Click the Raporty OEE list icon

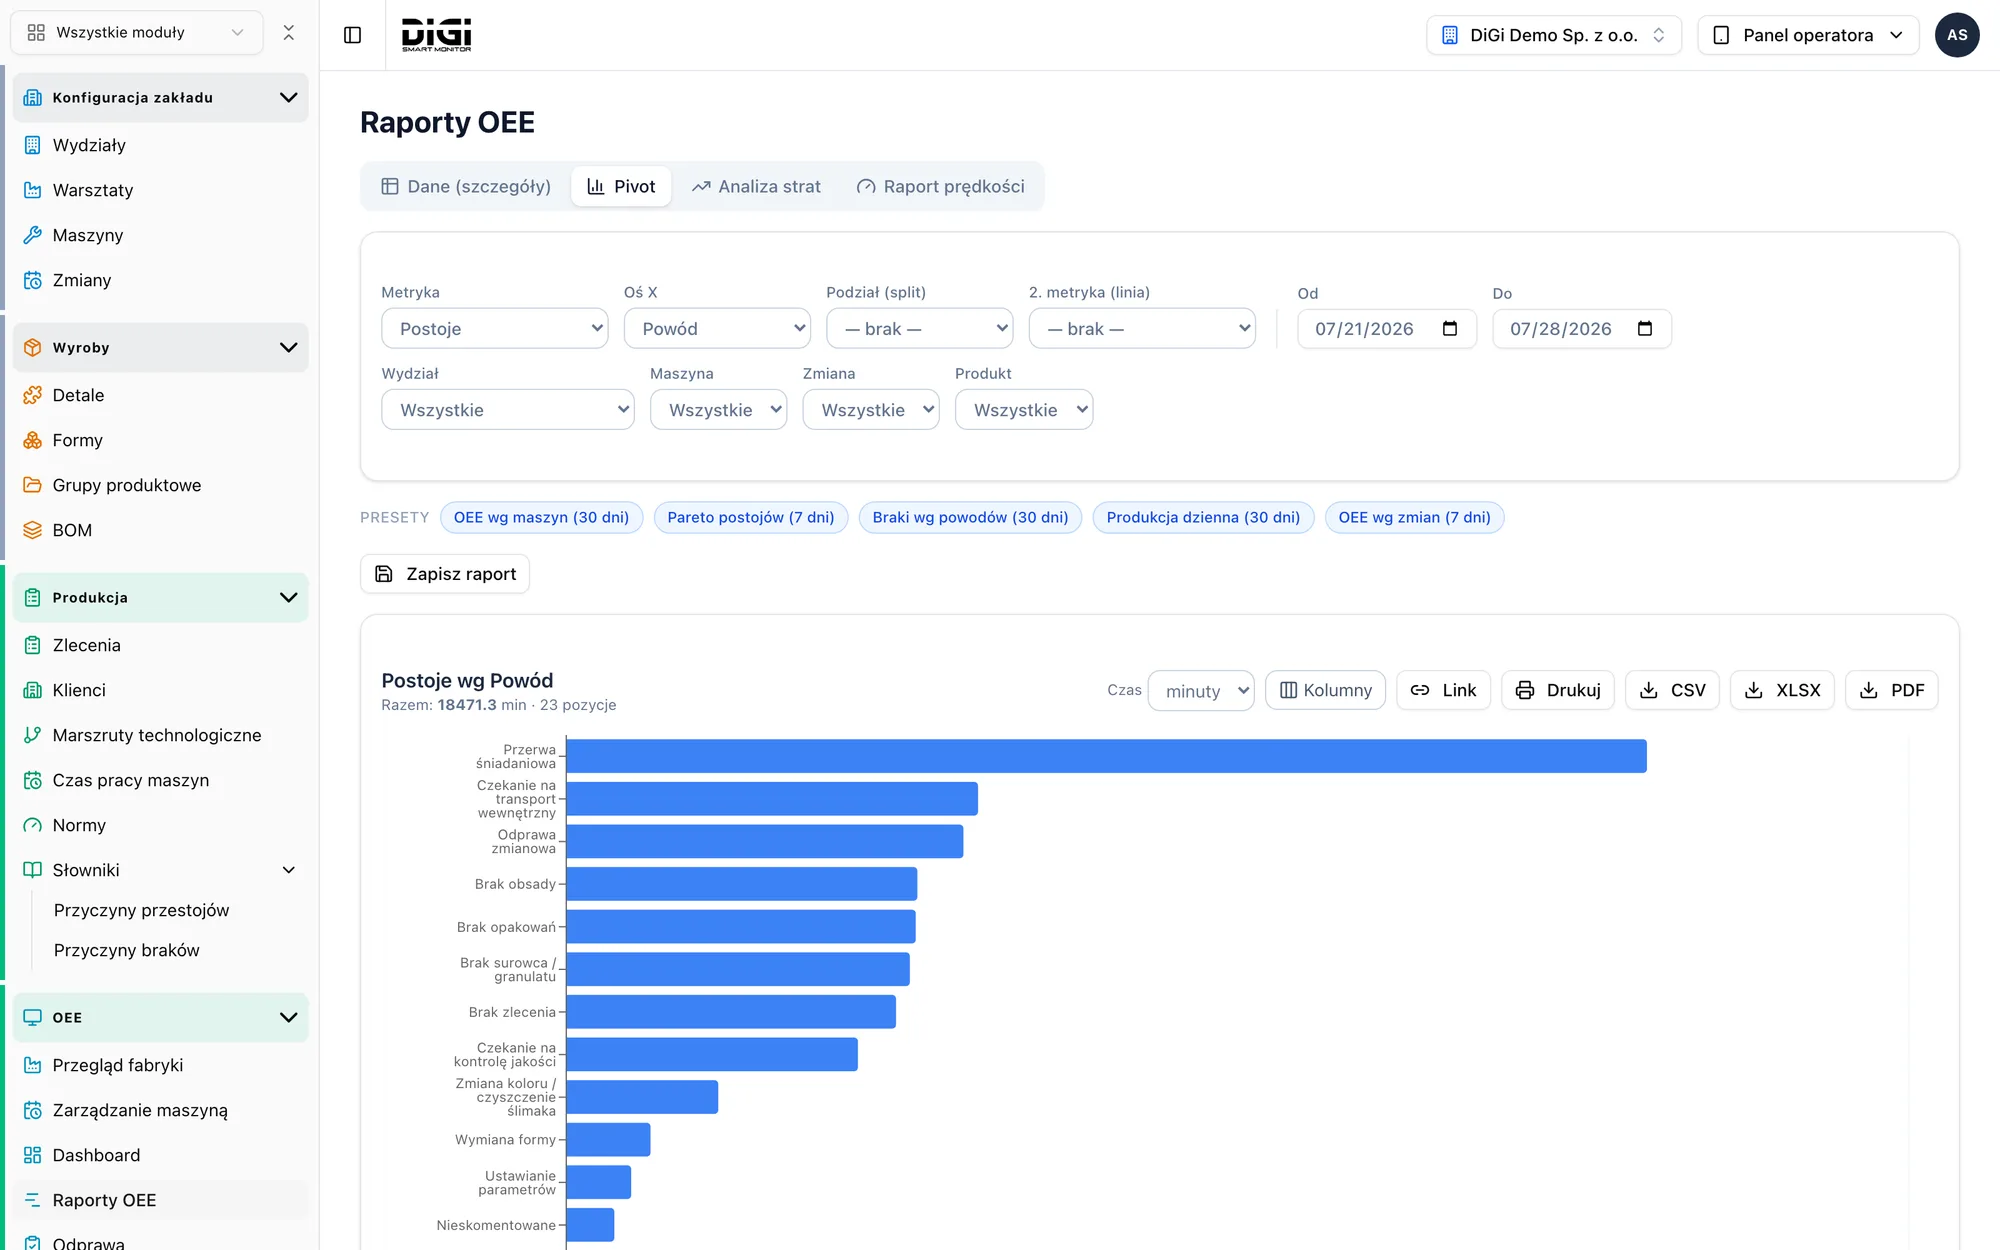33,1200
